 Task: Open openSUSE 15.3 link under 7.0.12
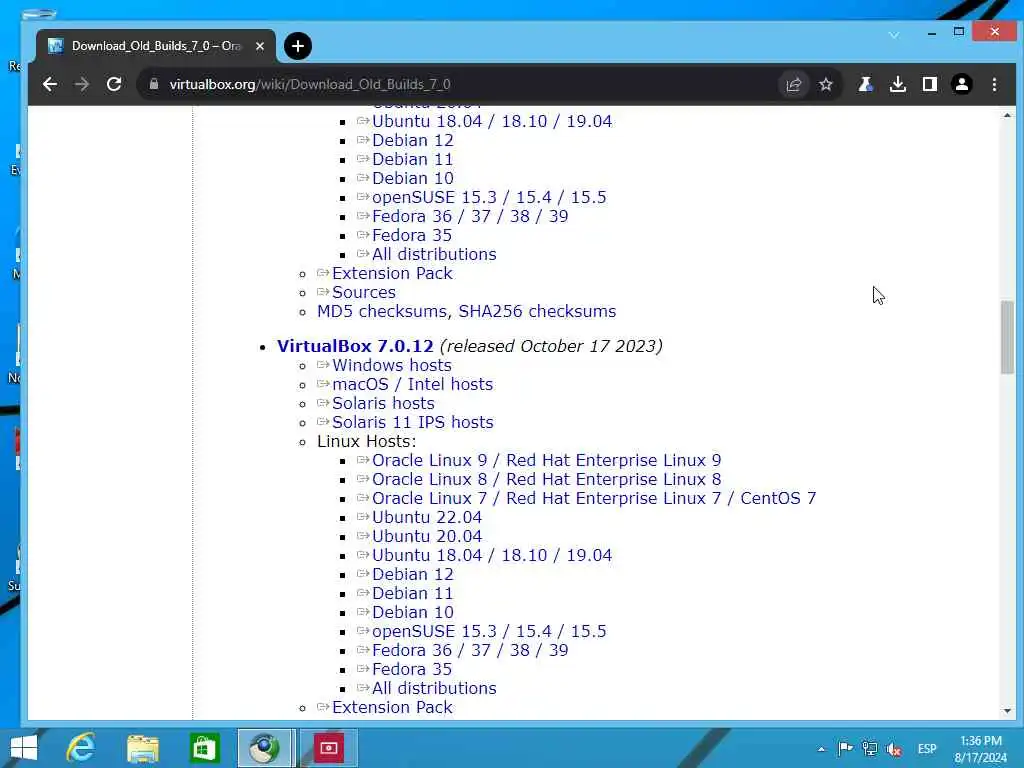(489, 631)
